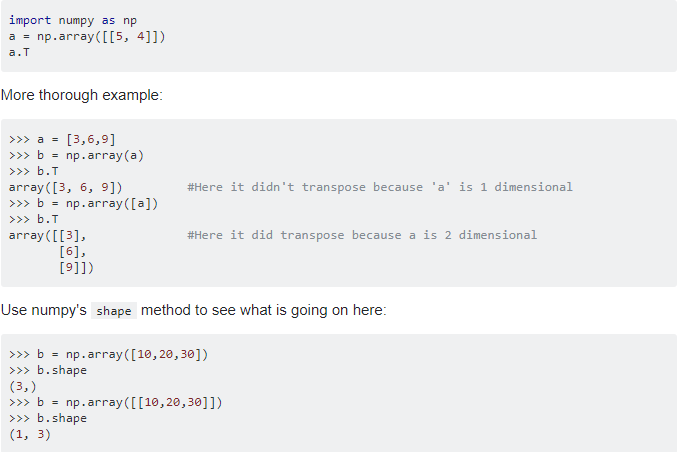The height and width of the screenshot is (452, 678).
Task: Click 'method to see what is going on here' text
Action: click(263, 310)
